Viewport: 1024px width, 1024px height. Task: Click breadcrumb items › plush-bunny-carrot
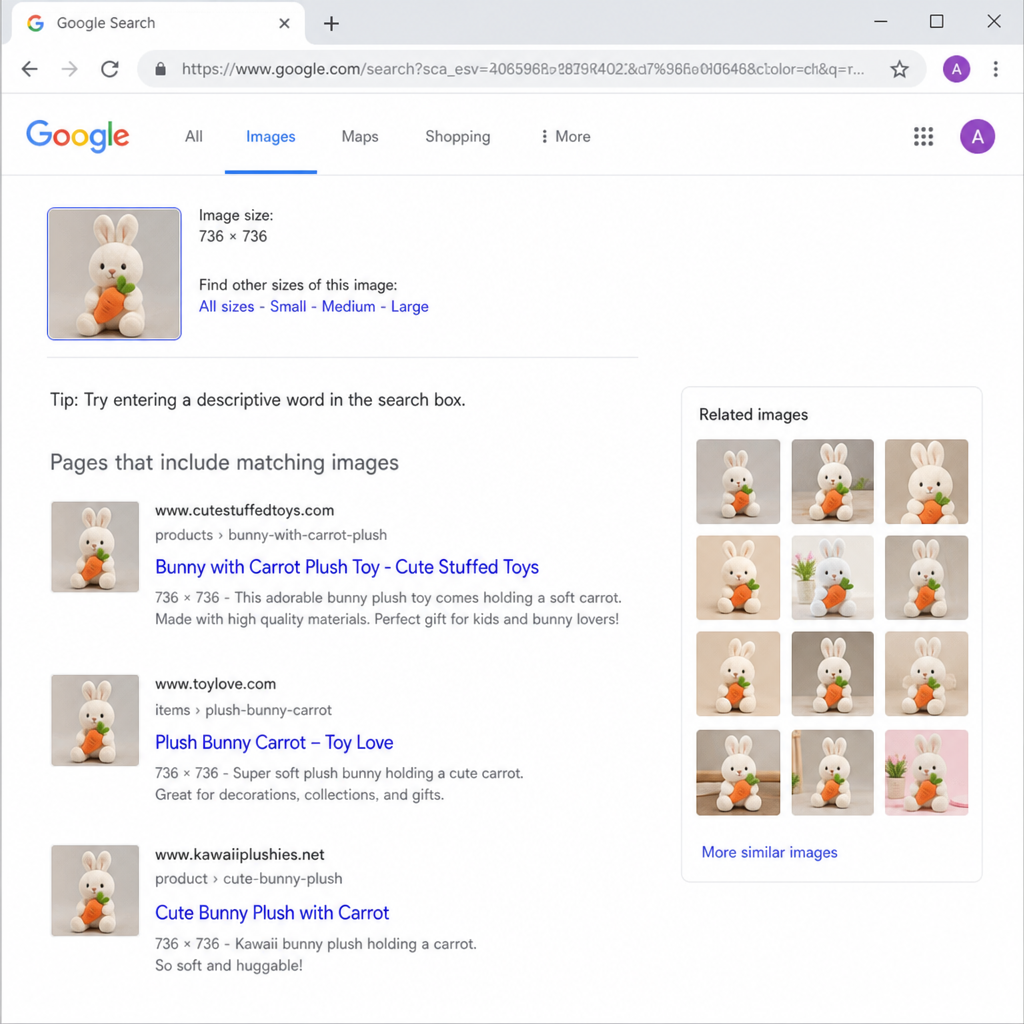[243, 710]
